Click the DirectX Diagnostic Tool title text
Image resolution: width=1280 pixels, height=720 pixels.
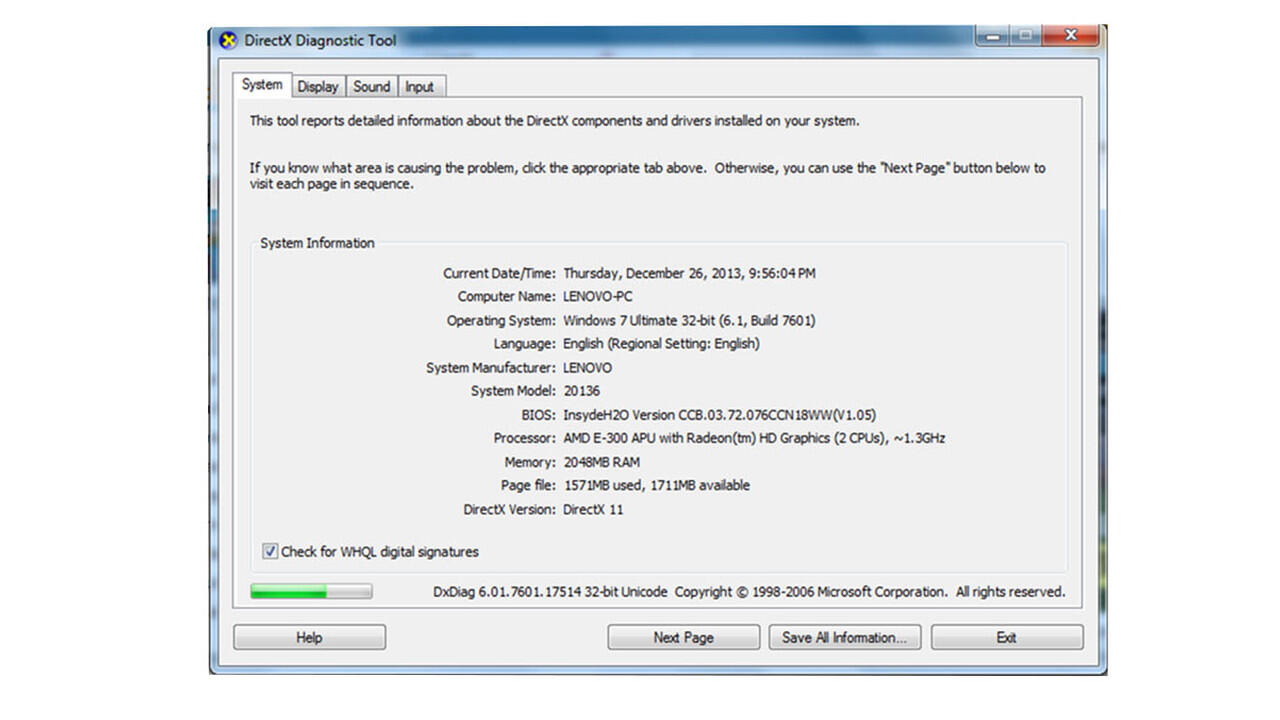[320, 41]
